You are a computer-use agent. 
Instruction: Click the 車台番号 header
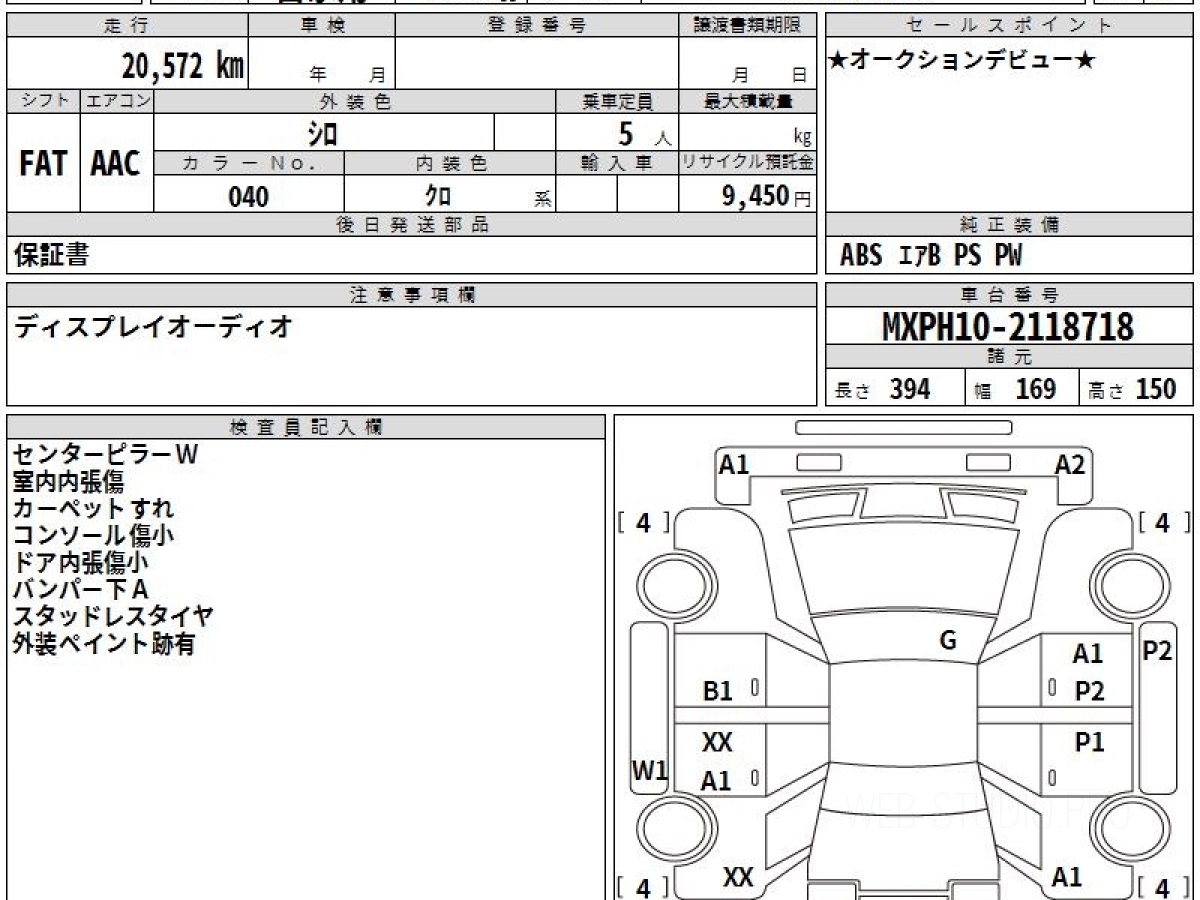[x=1009, y=294]
